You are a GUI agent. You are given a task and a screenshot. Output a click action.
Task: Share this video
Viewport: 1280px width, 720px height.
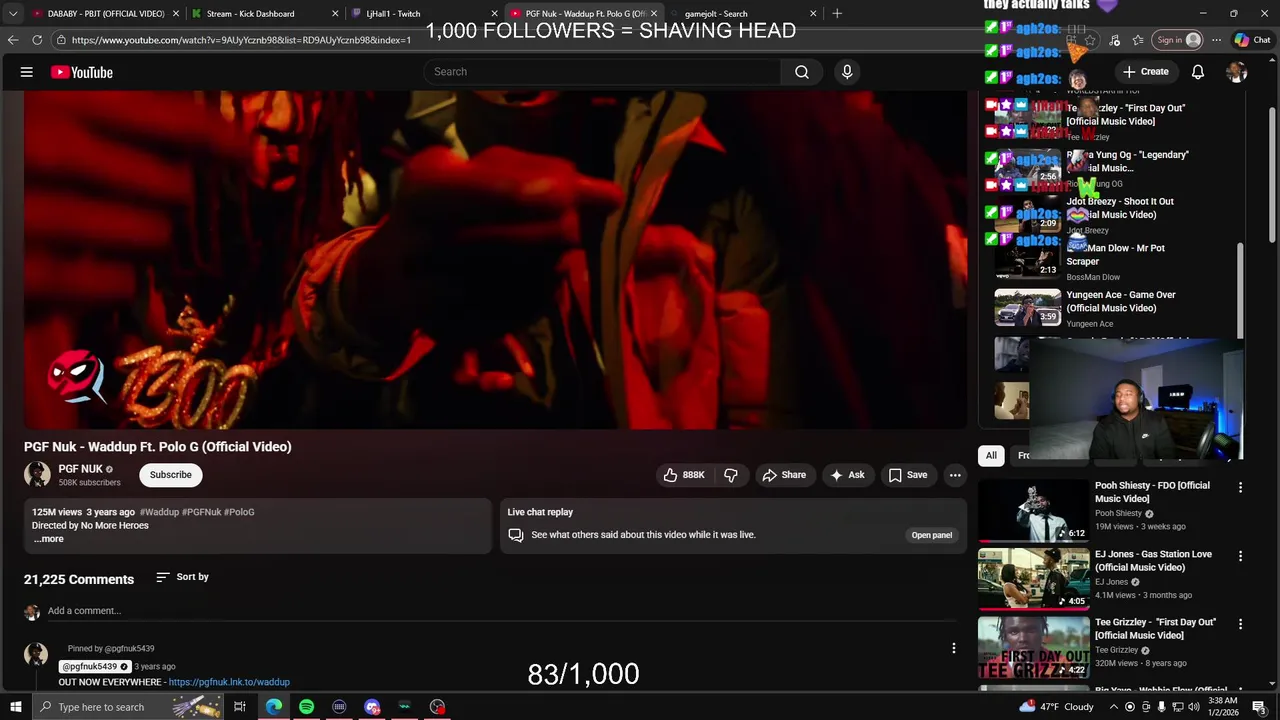(x=784, y=475)
